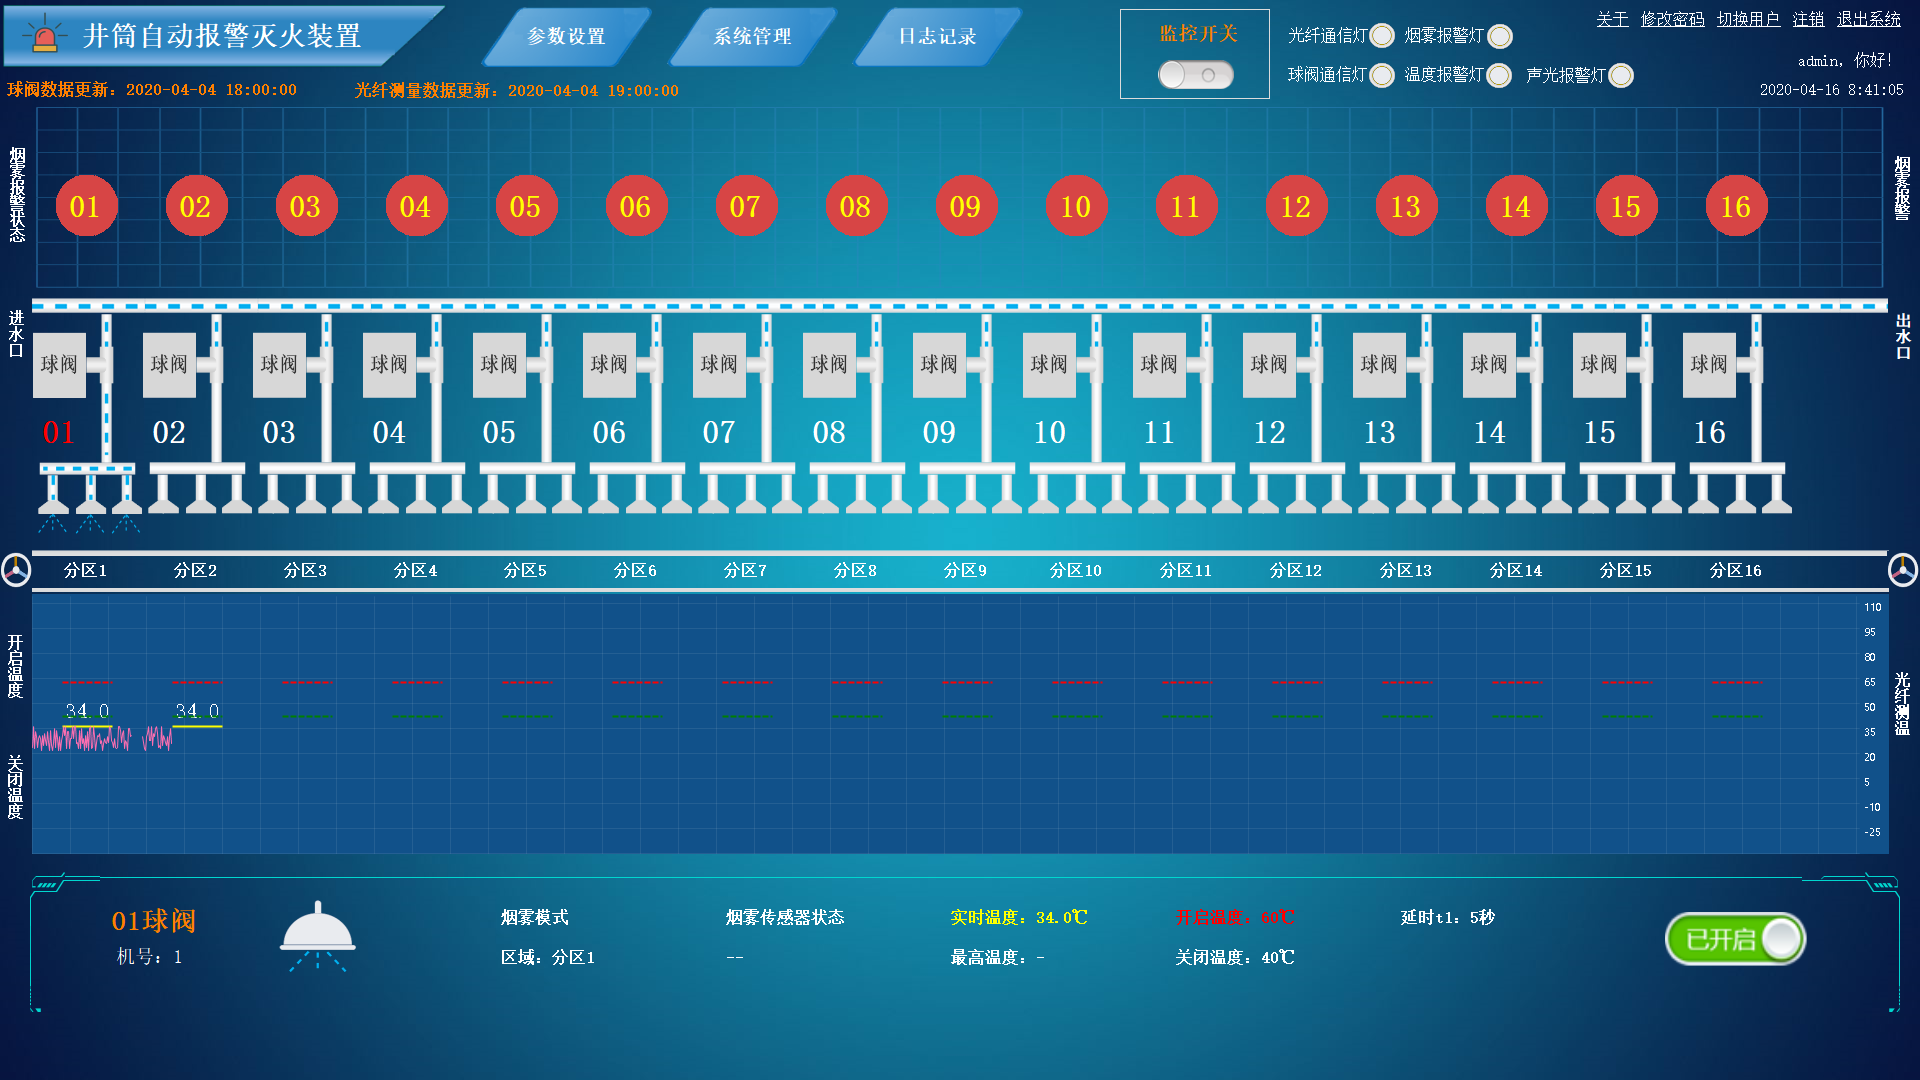Click smoke alarm indicator 05
Viewport: 1920px width, 1080px height.
pyautogui.click(x=525, y=207)
